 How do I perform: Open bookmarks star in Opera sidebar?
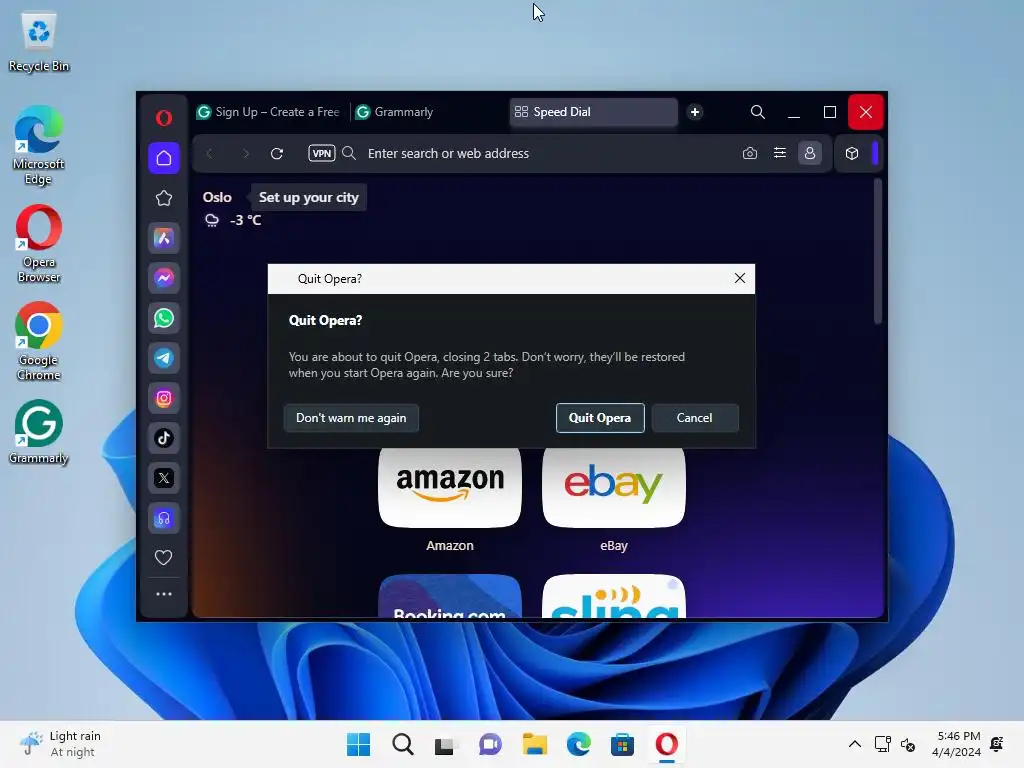tap(164, 198)
